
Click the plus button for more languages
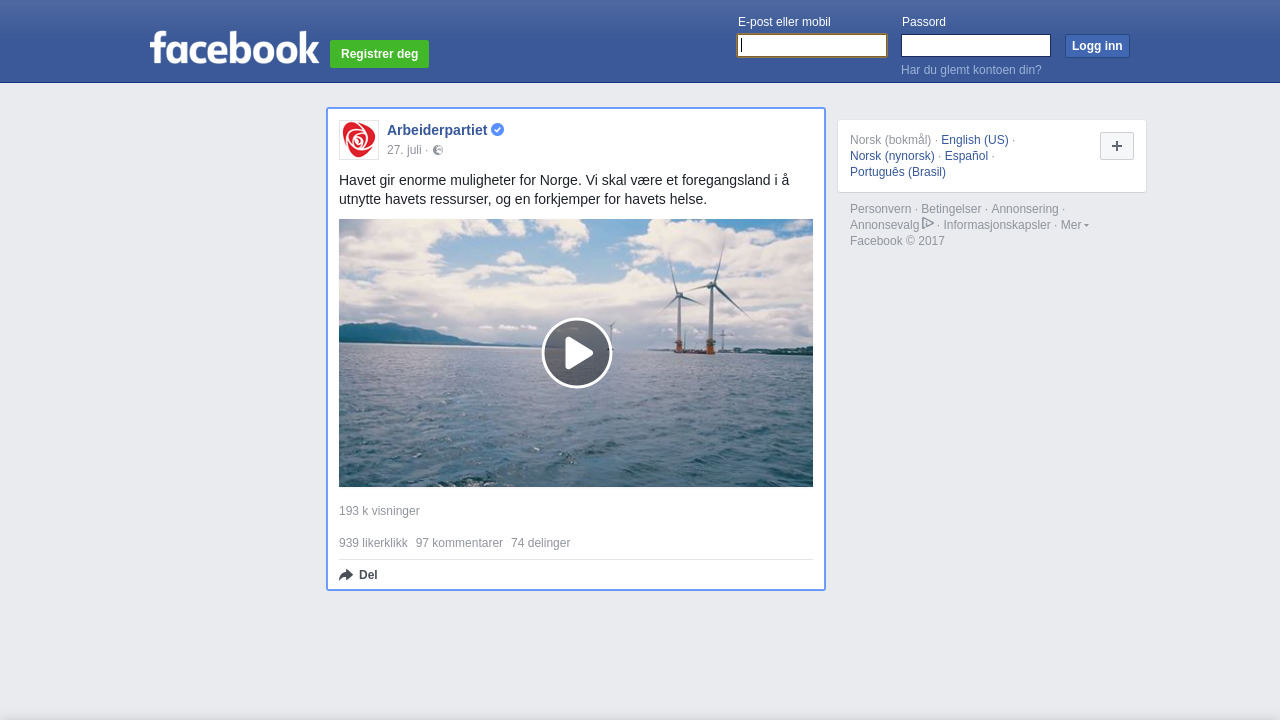point(1116,146)
